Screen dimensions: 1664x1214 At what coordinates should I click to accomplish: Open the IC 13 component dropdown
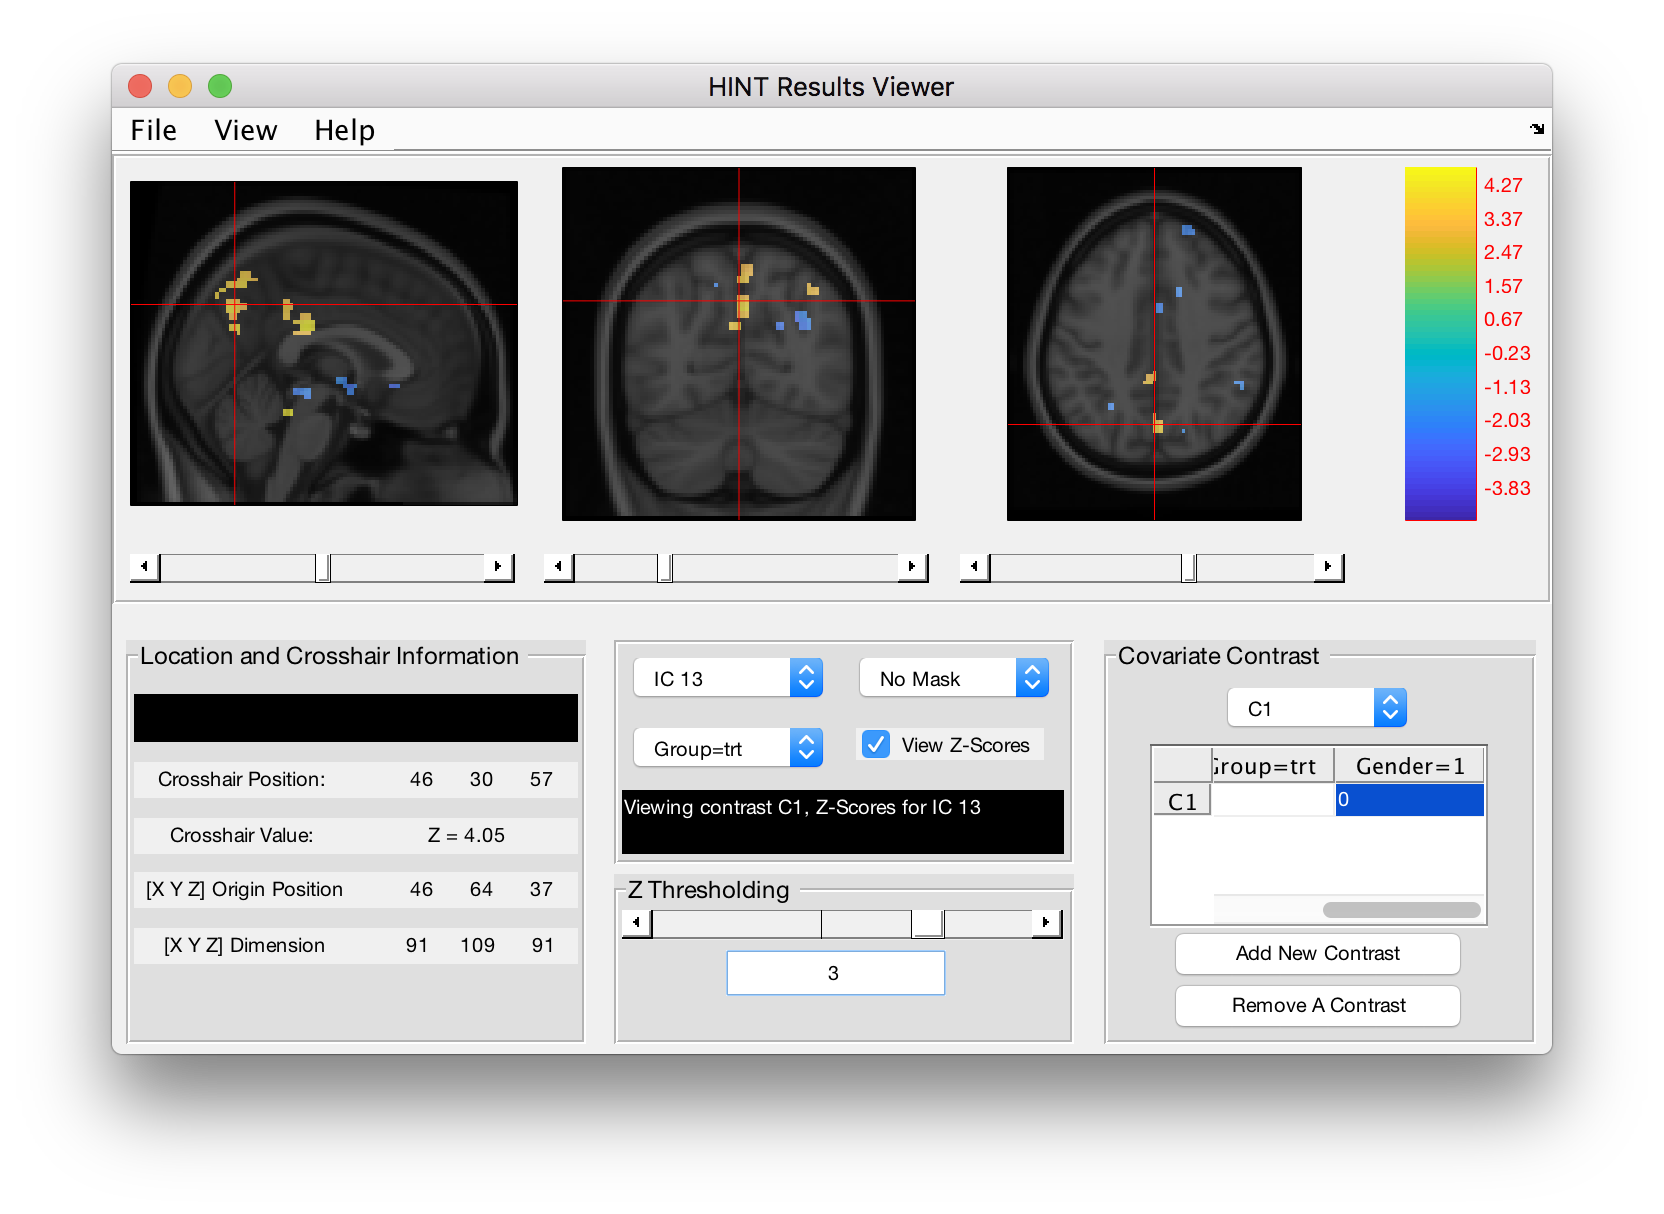pos(728,679)
